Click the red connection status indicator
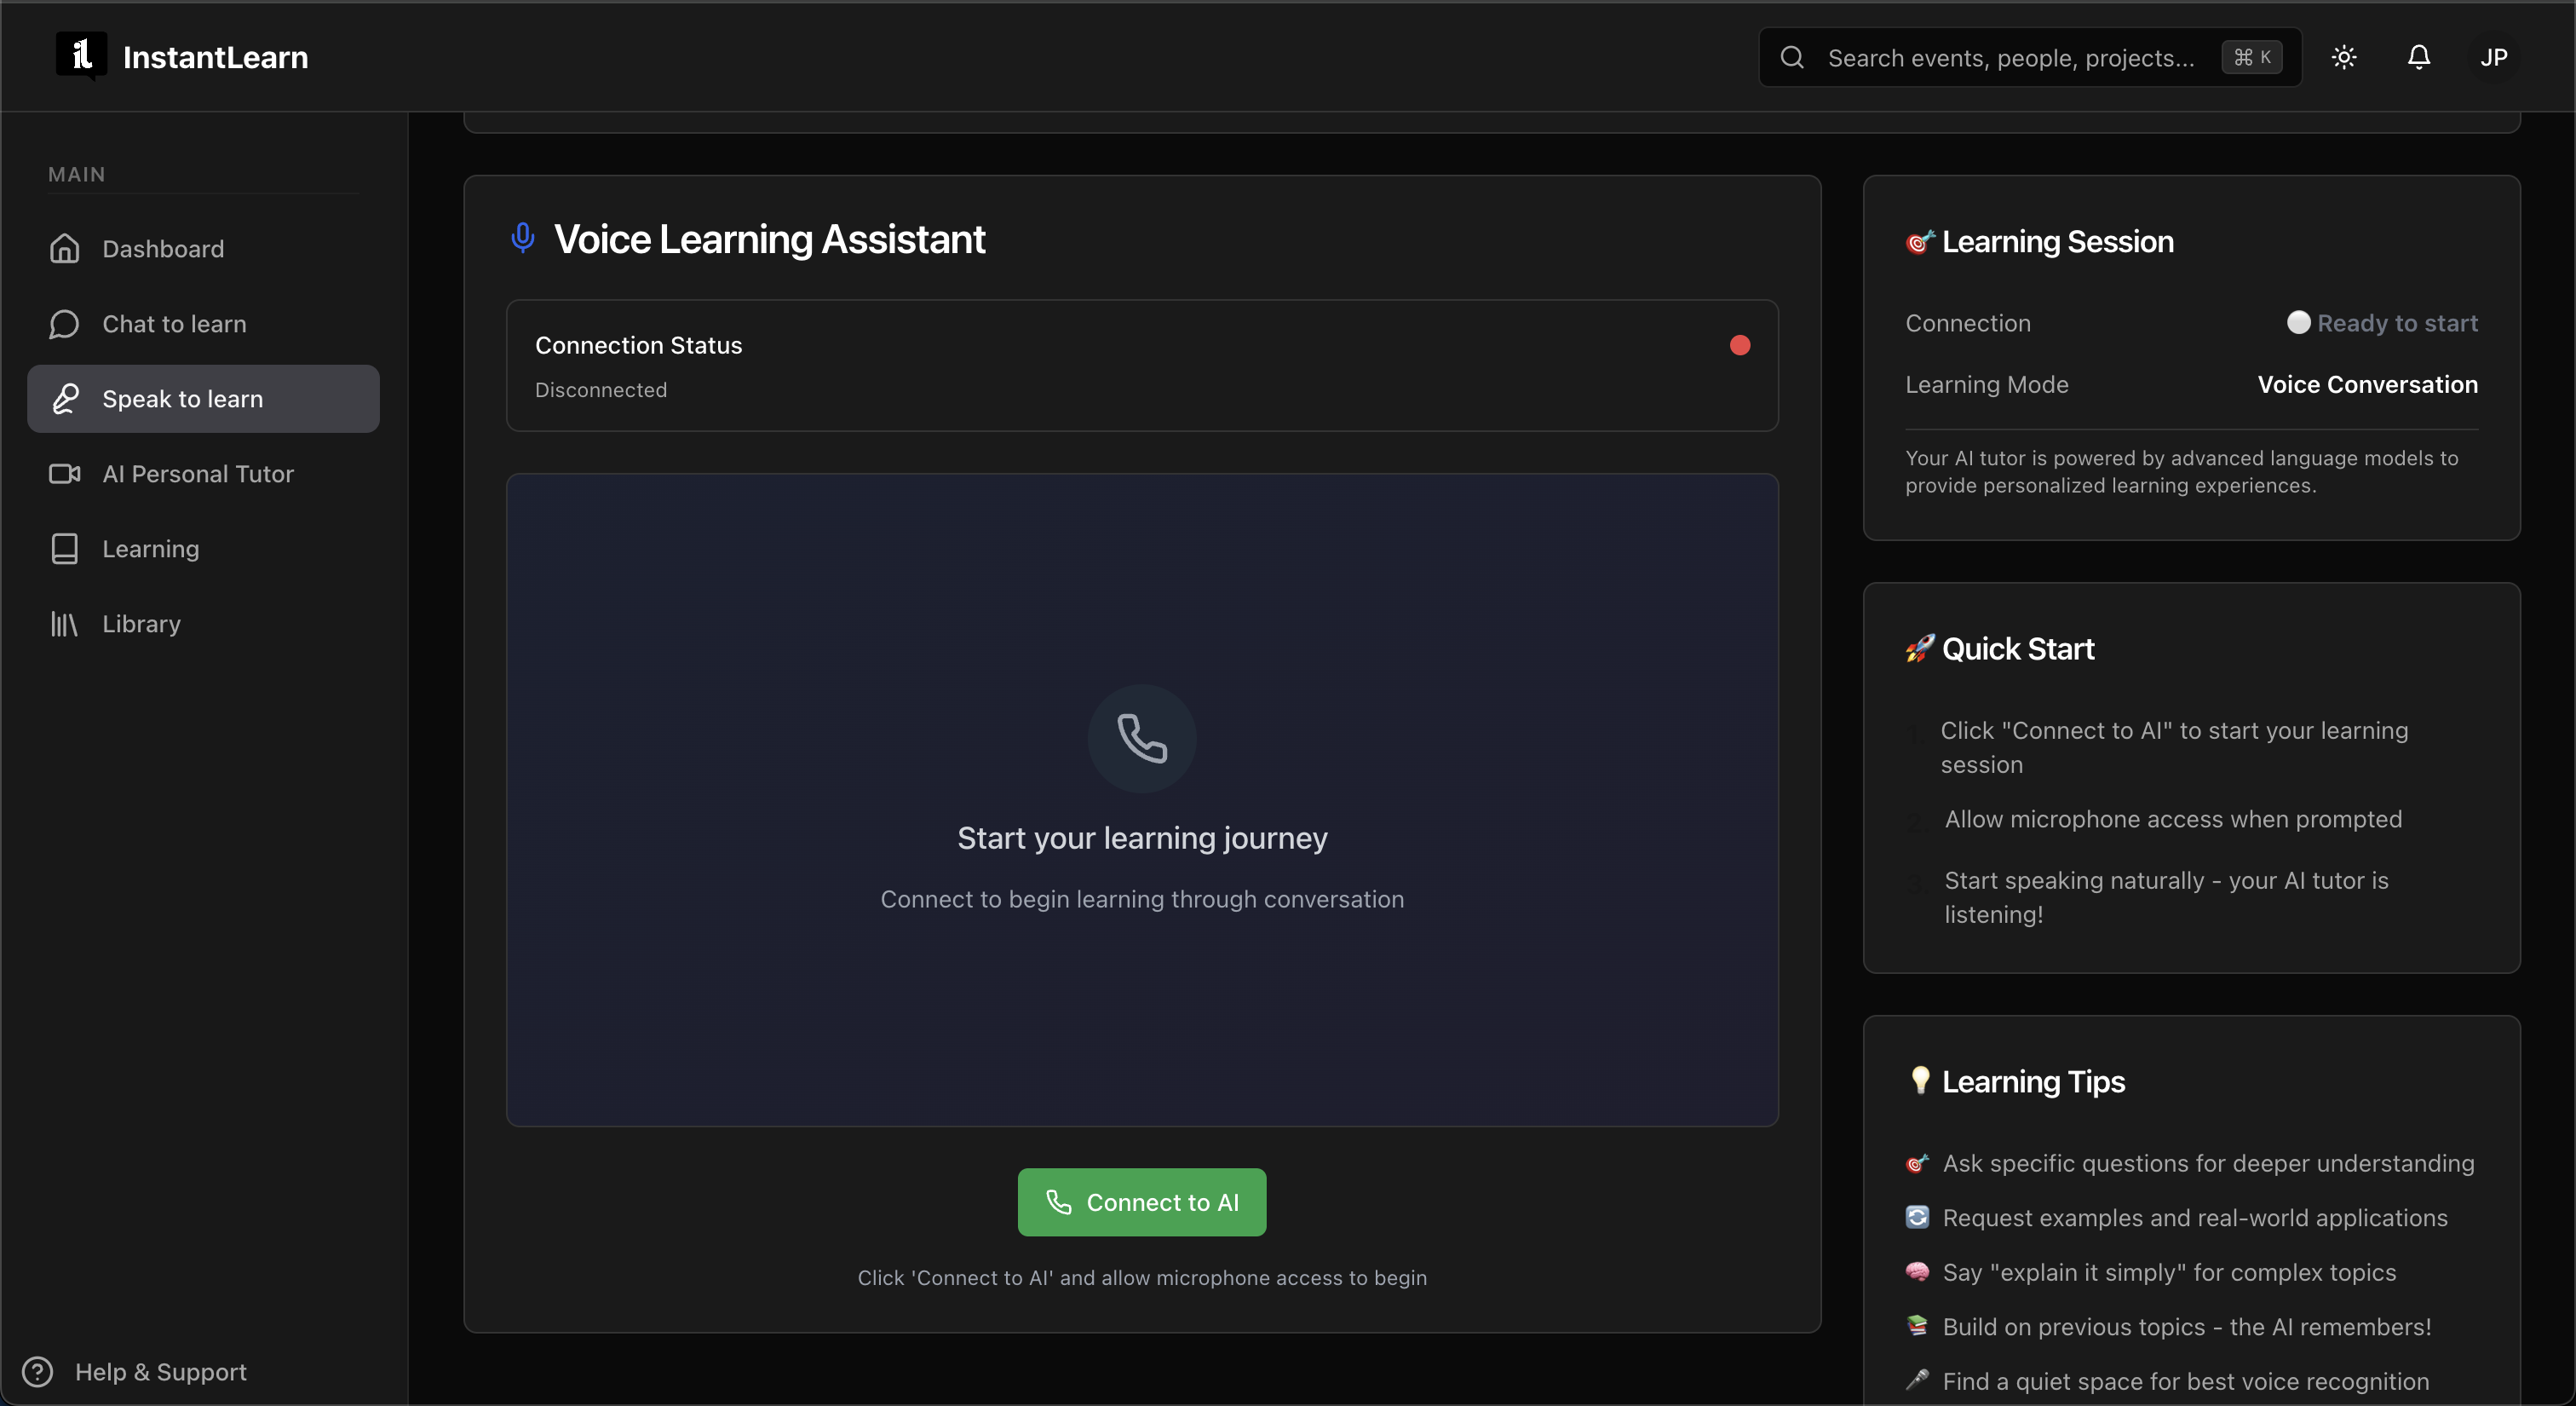The height and width of the screenshot is (1406, 2576). pos(1740,345)
